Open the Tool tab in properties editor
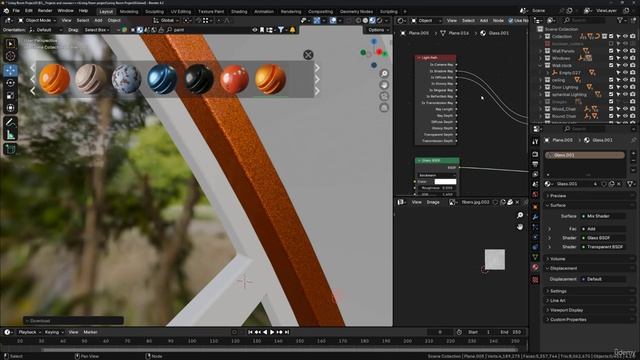This screenshot has width=640, height=360. [x=535, y=142]
